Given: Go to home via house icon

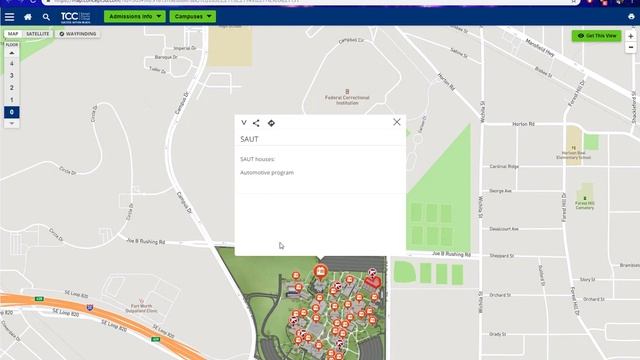Looking at the screenshot, I should point(28,17).
